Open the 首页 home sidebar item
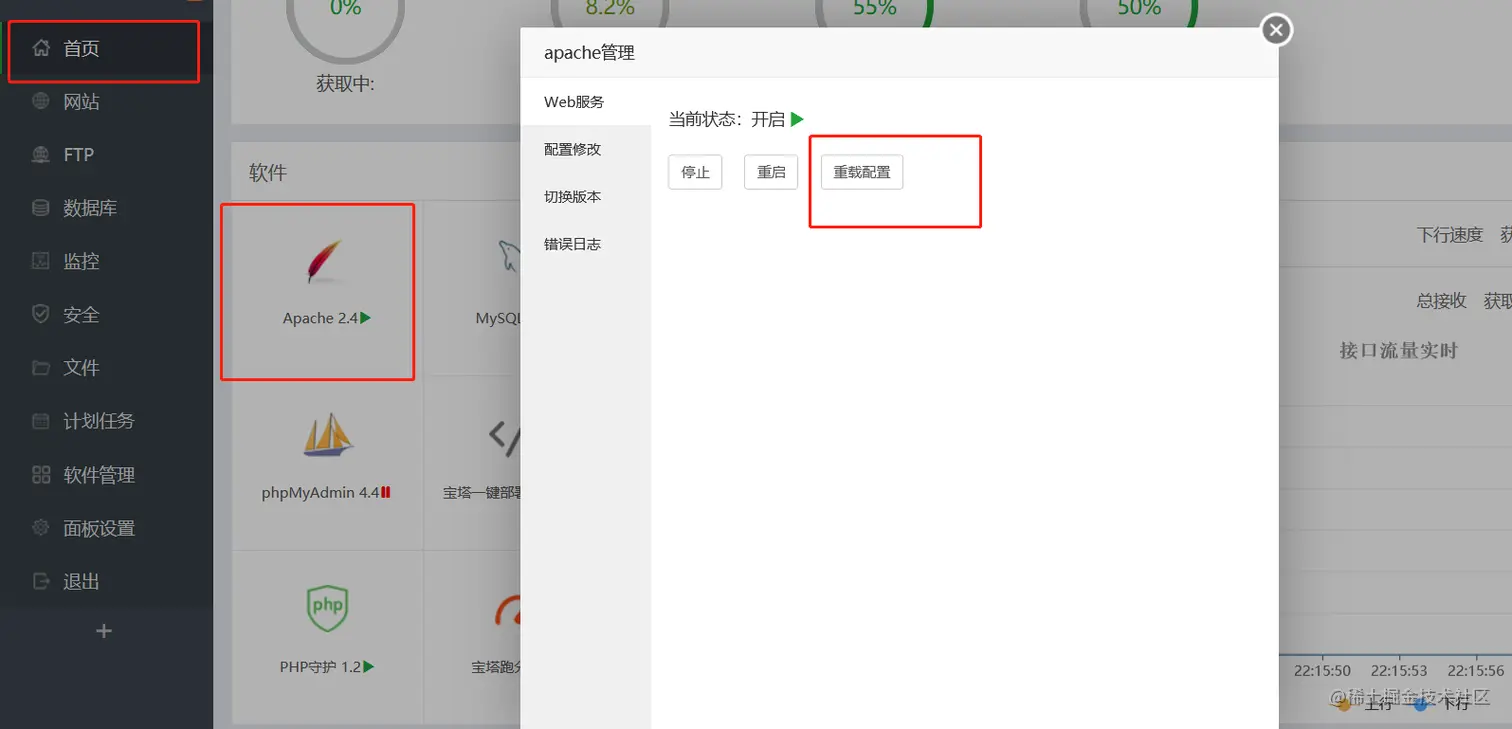Viewport: 1512px width, 729px height. pos(106,48)
